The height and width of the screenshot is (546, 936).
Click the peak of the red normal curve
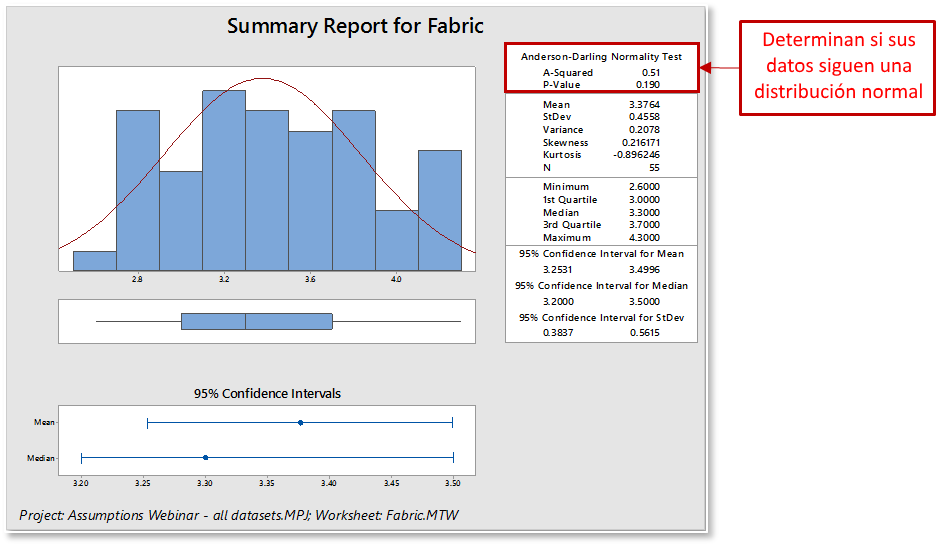tap(262, 78)
